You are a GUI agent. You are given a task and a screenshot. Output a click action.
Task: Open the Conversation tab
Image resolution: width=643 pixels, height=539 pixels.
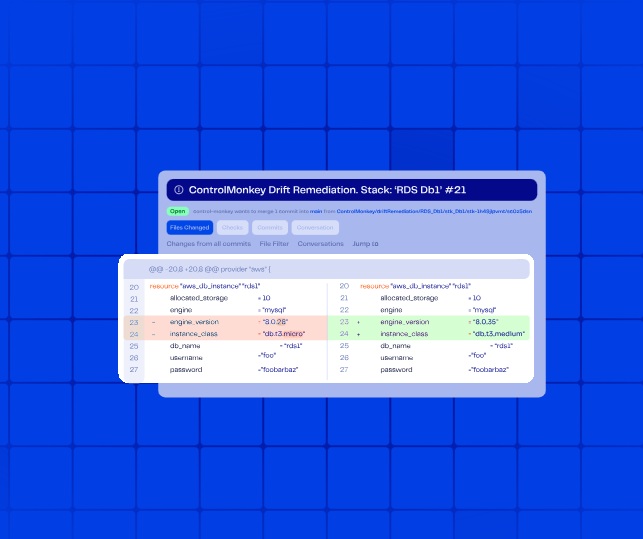315,228
